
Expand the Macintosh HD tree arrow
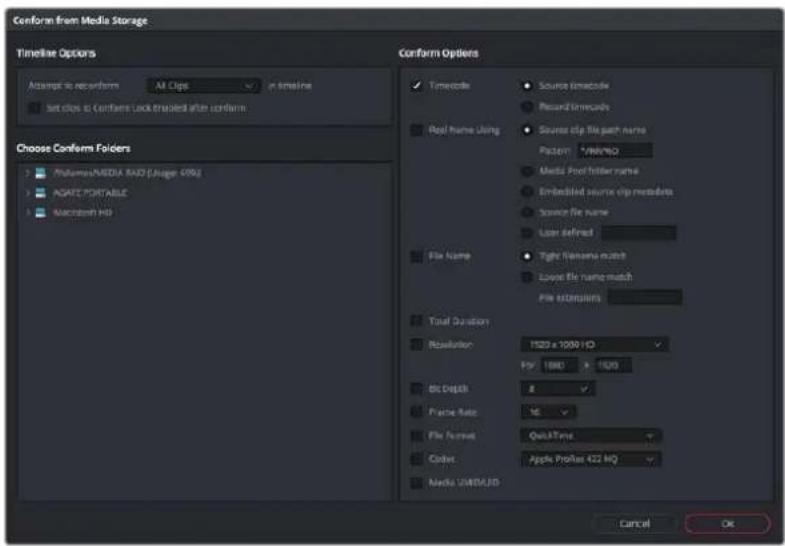pos(28,212)
